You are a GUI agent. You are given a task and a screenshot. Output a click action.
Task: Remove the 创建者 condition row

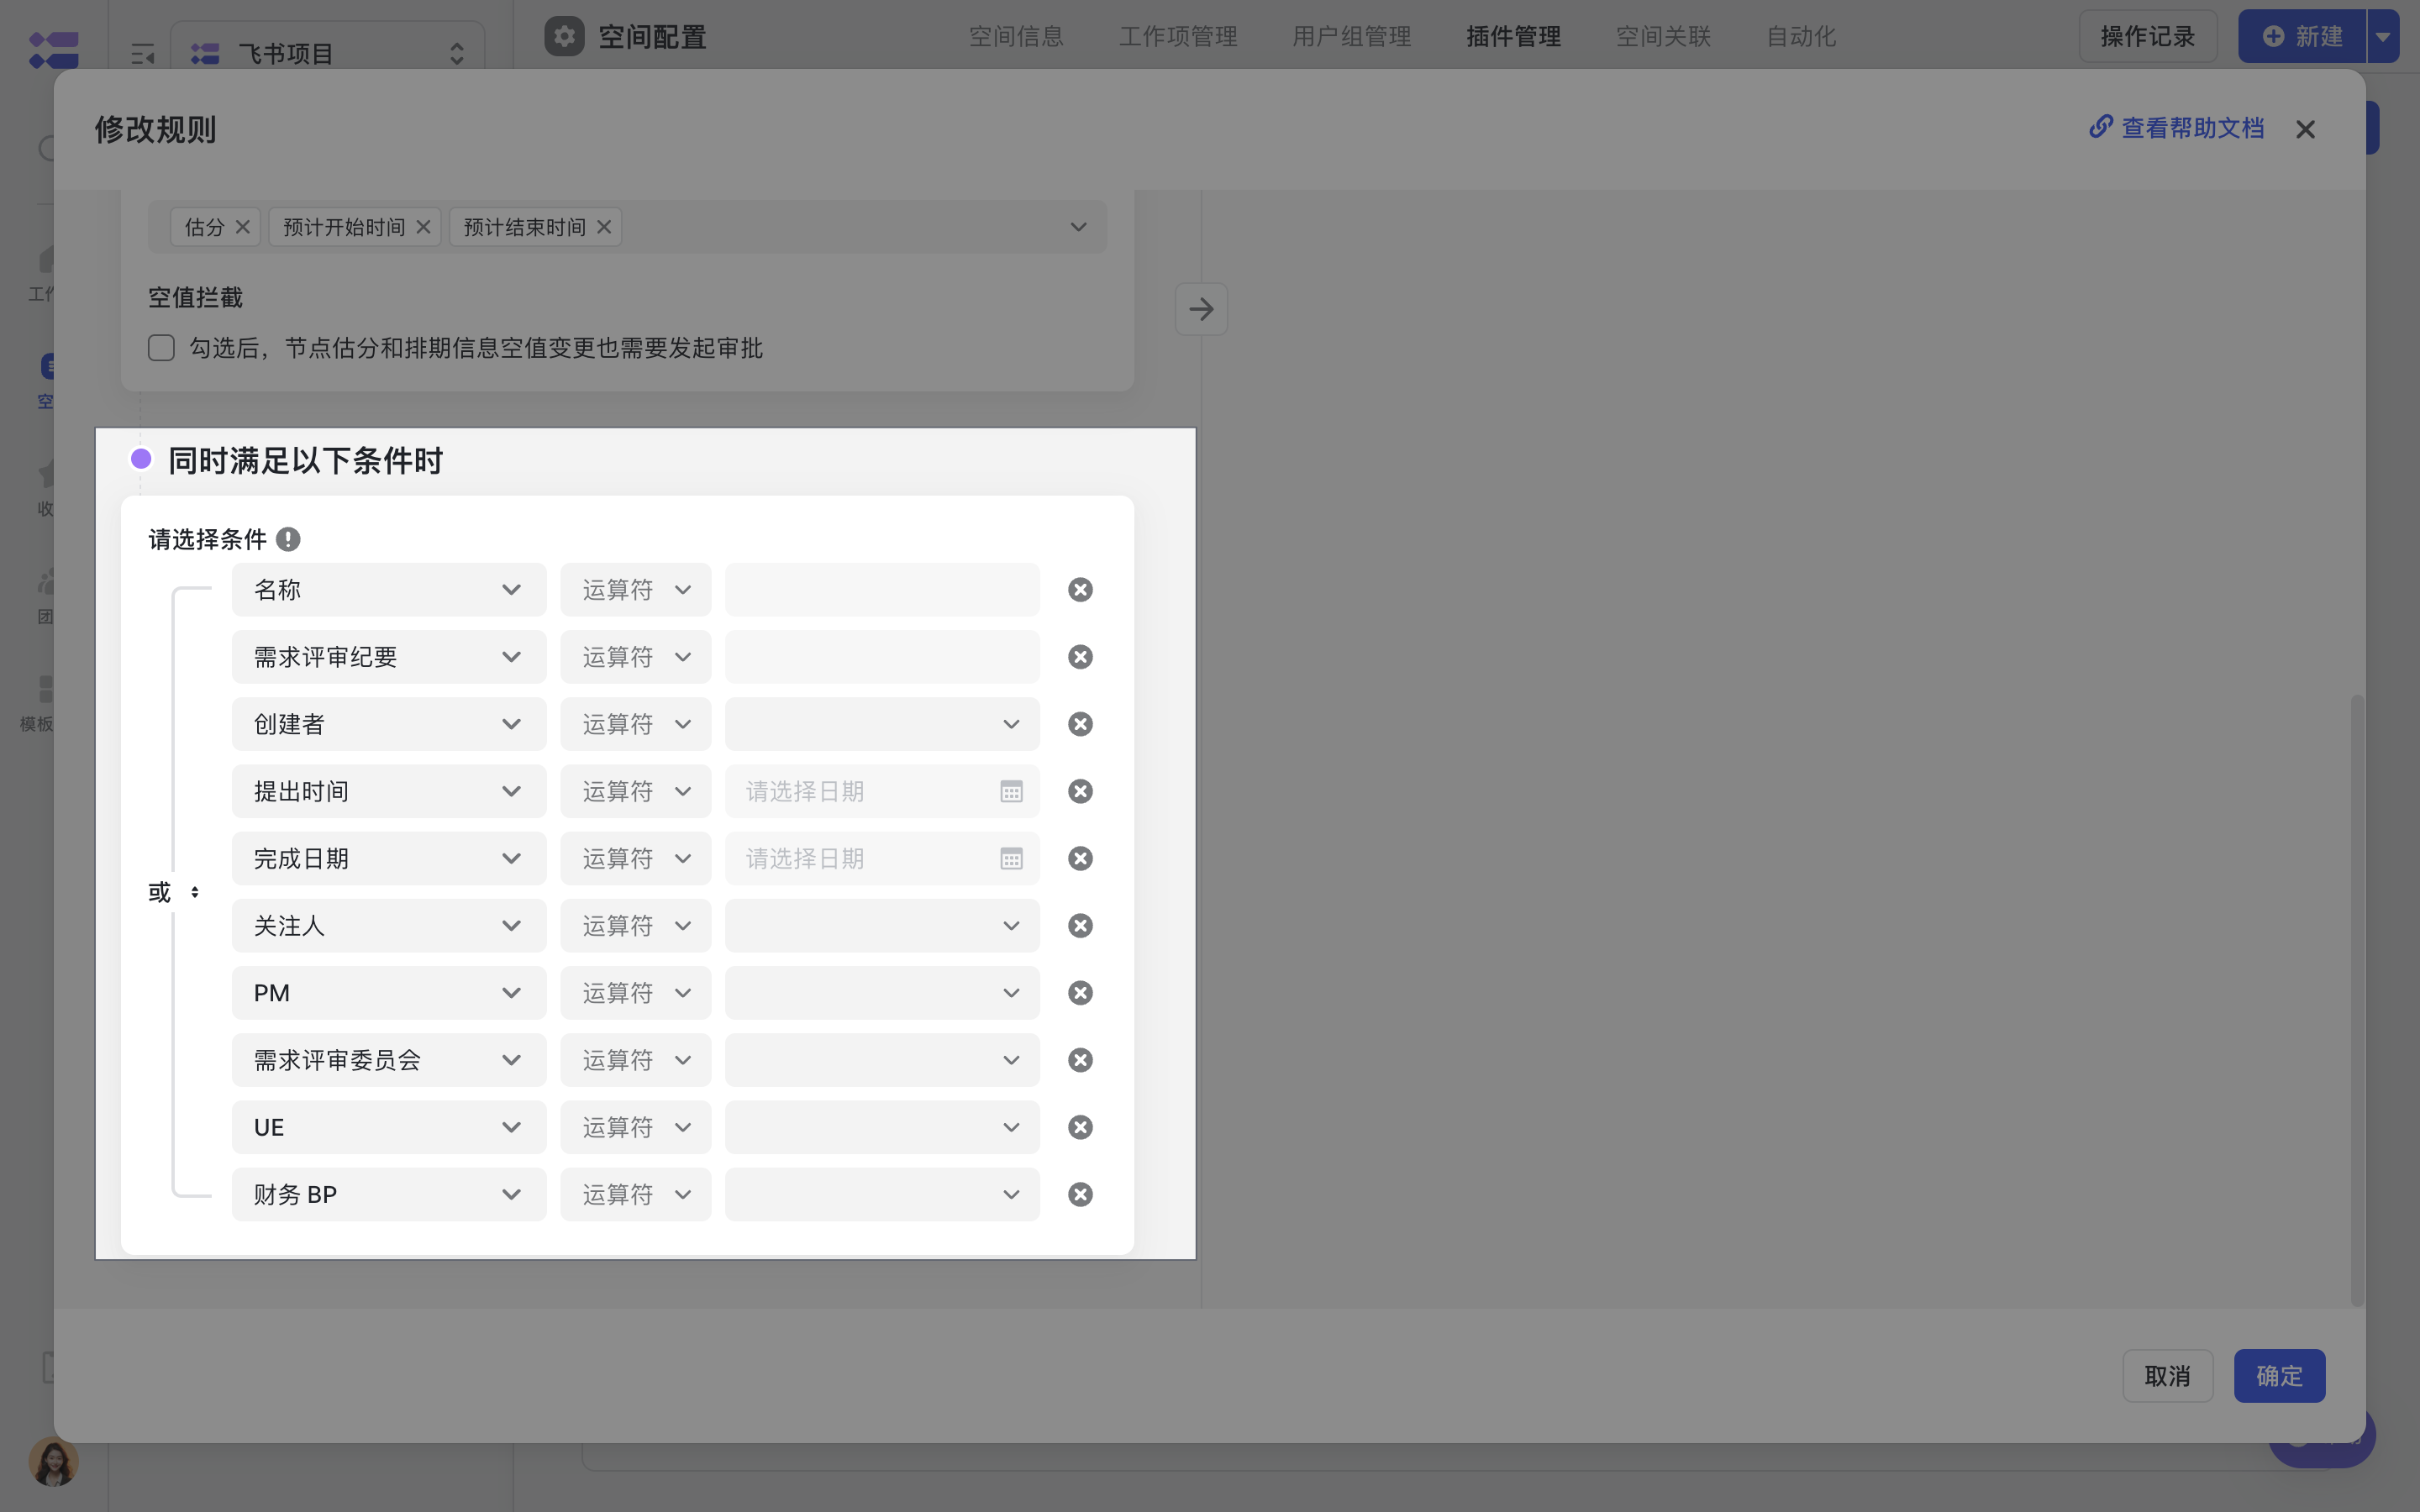click(1080, 724)
